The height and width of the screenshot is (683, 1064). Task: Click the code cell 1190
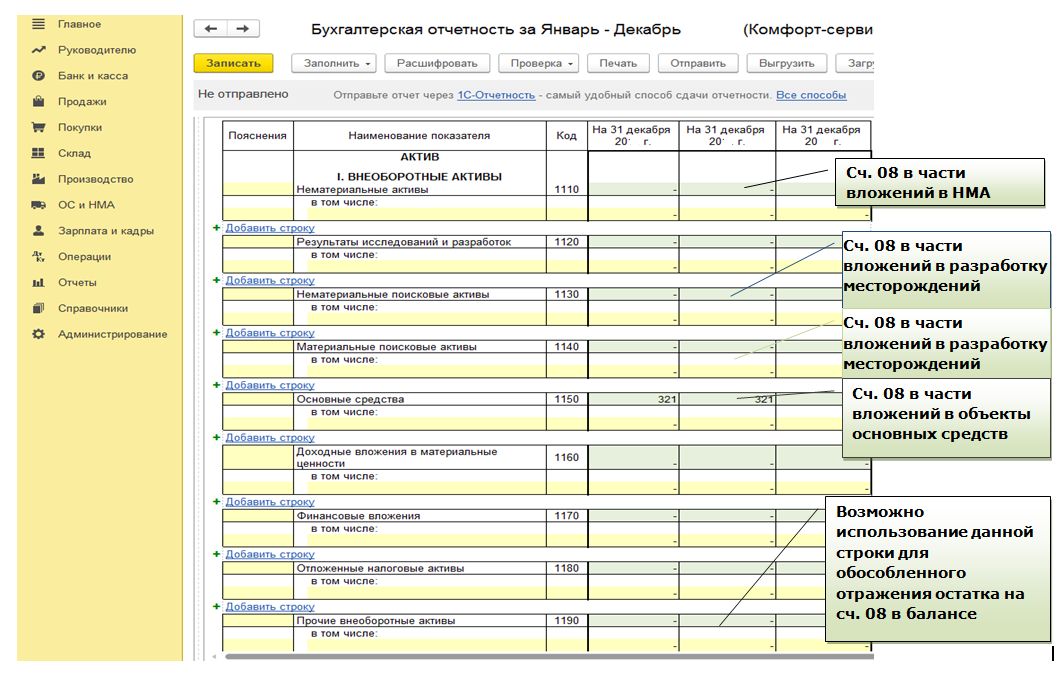(567, 620)
